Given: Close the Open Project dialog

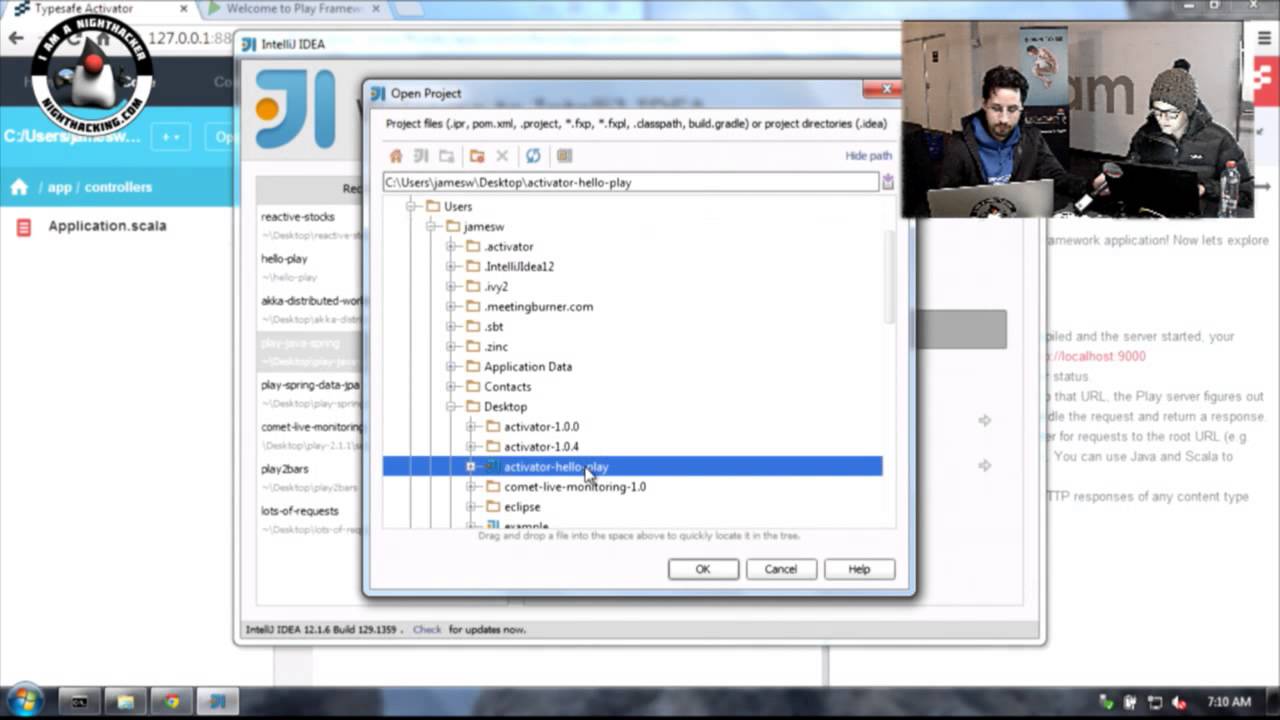Looking at the screenshot, I should click(x=885, y=89).
